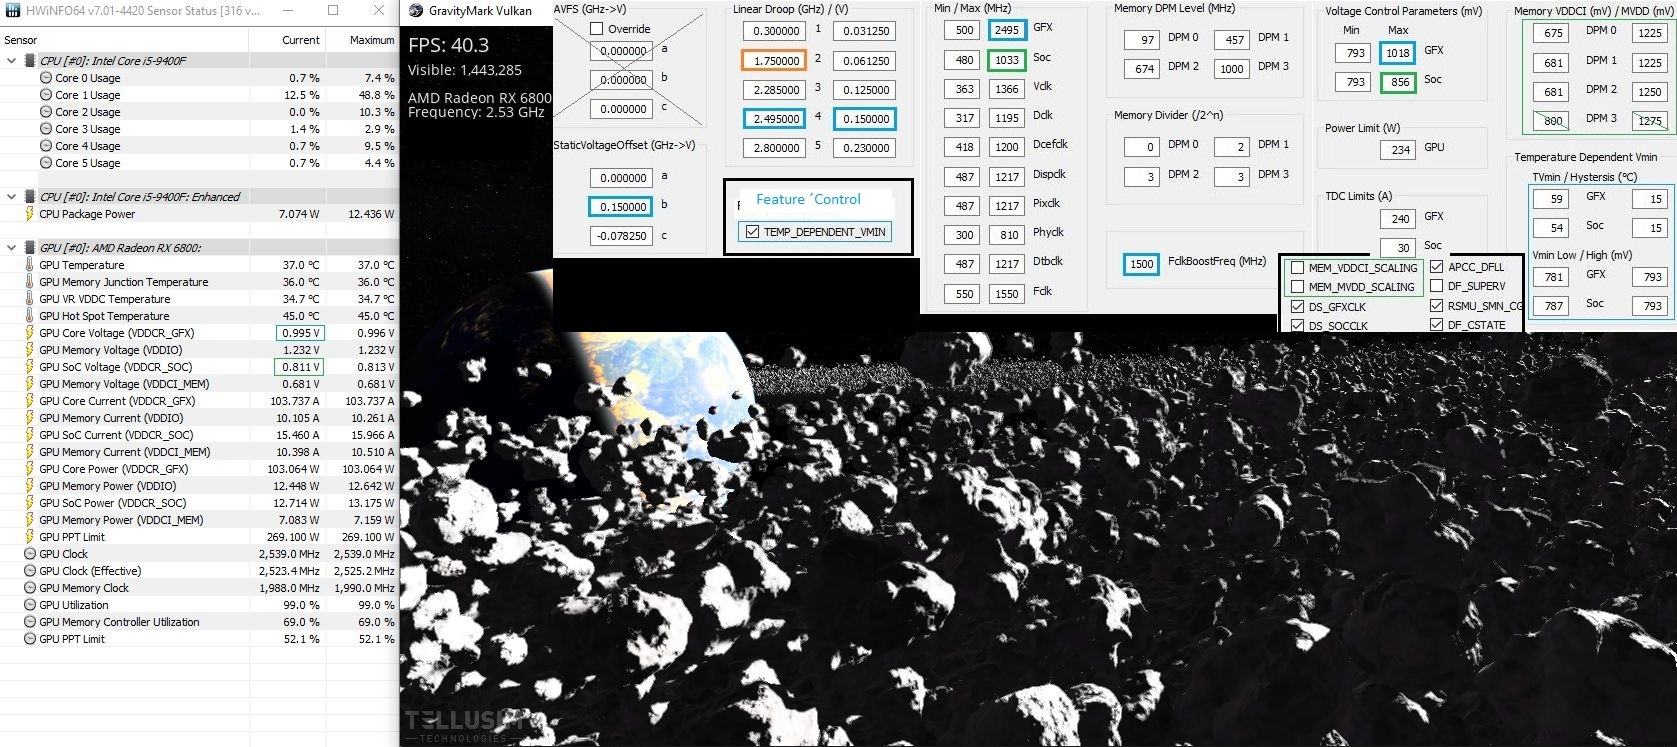Click the icon beside GPU Memory Junction Temperature
Image resolution: width=1677 pixels, height=747 pixels.
30,282
